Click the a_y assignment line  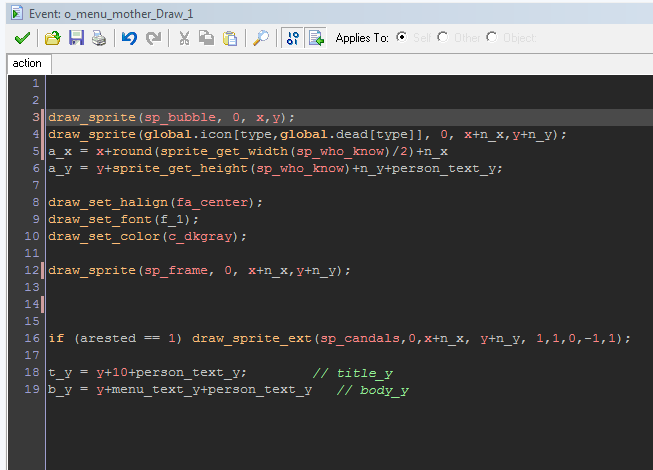[275, 169]
